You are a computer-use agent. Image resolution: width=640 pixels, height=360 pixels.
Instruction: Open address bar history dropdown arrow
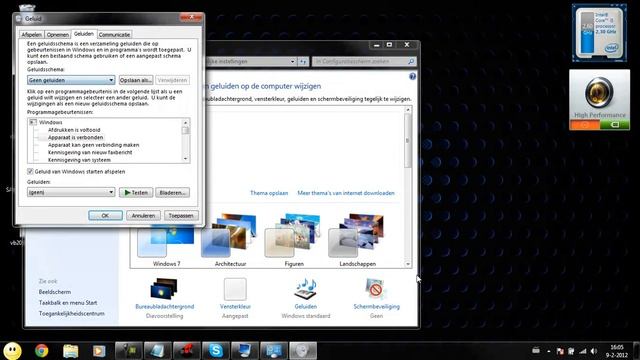click(293, 62)
